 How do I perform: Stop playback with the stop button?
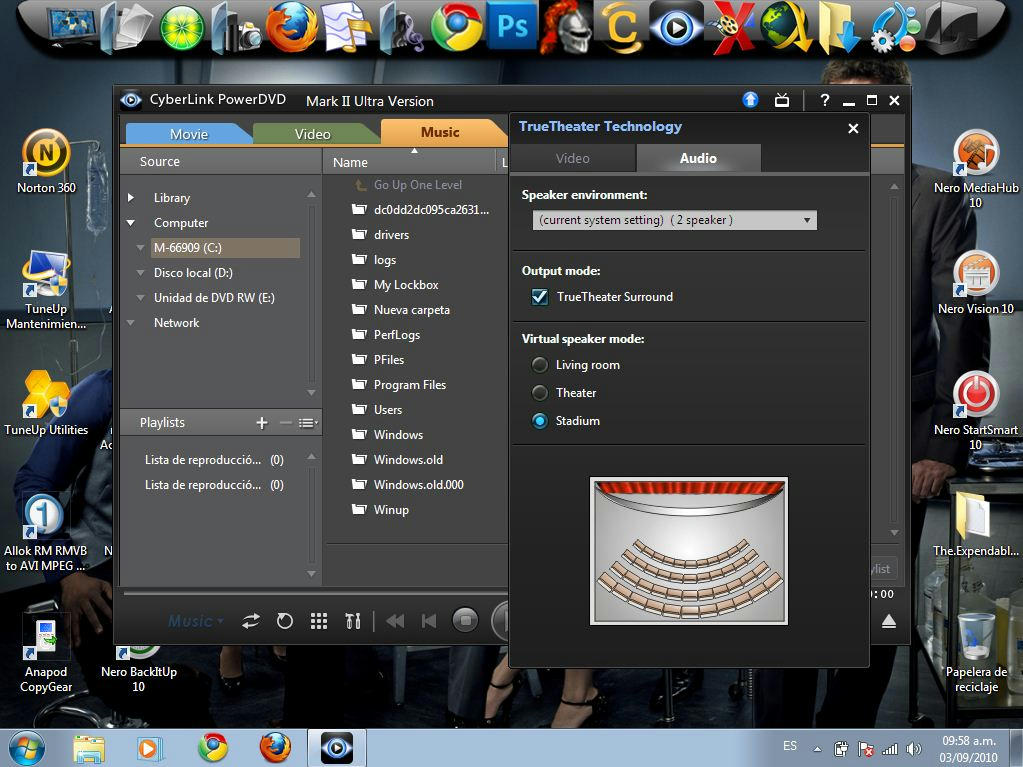[x=465, y=620]
